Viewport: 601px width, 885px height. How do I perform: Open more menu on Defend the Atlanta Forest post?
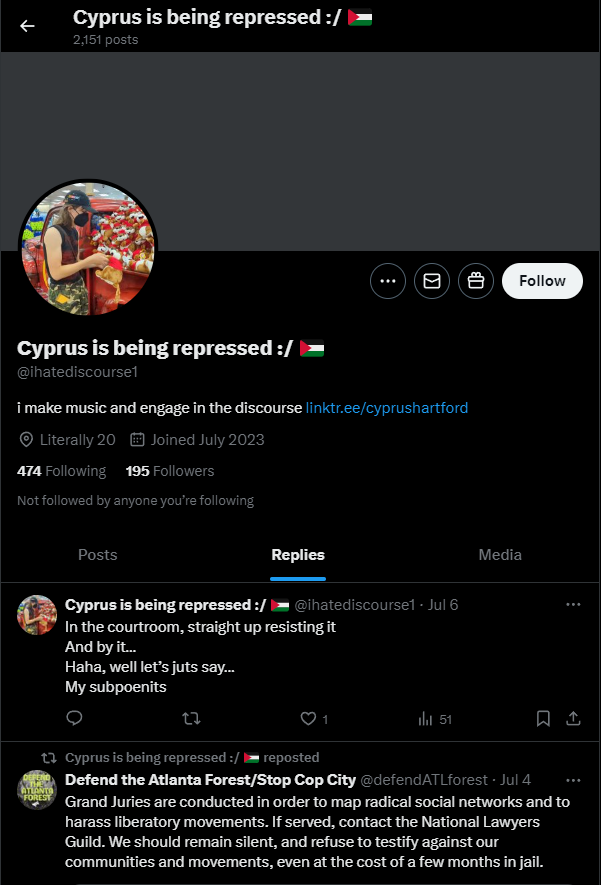tap(573, 780)
